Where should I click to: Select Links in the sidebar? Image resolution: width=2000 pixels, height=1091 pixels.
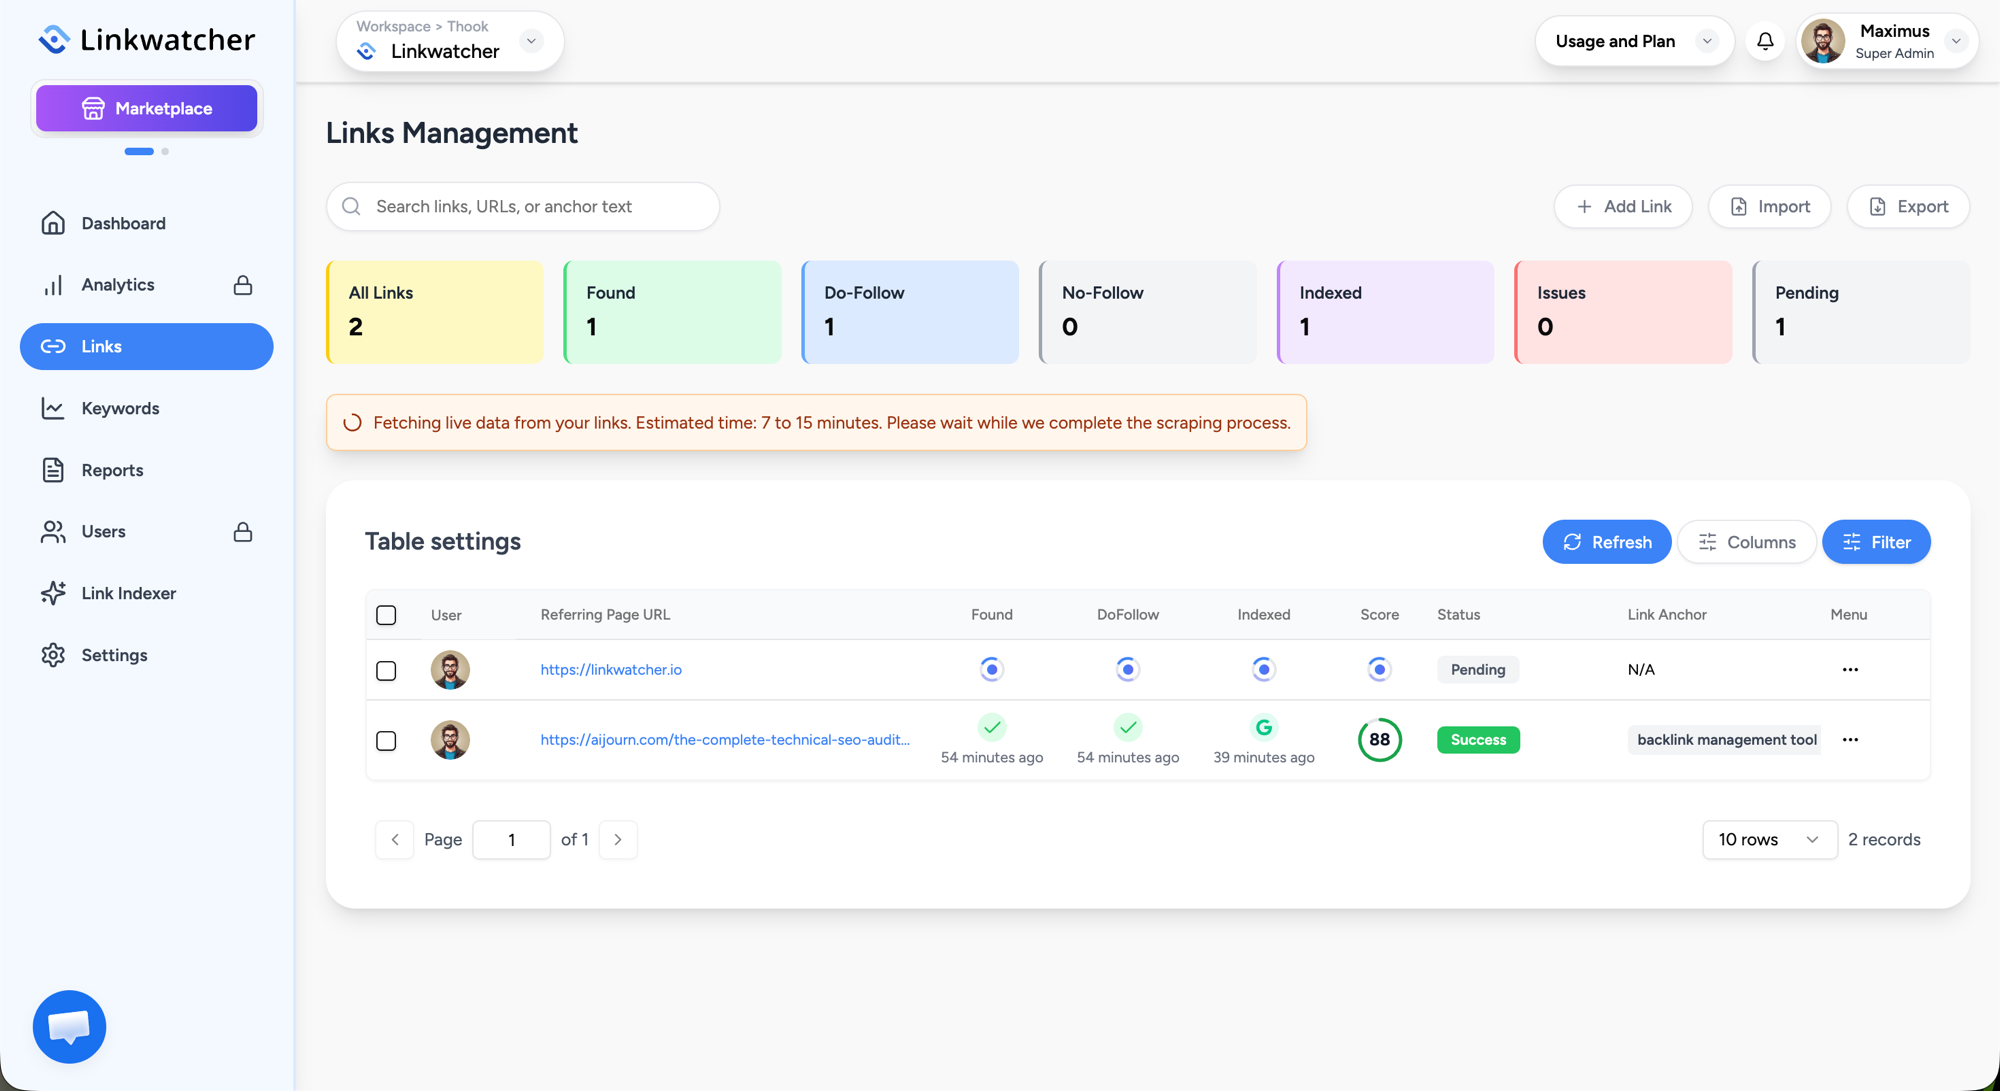click(147, 347)
